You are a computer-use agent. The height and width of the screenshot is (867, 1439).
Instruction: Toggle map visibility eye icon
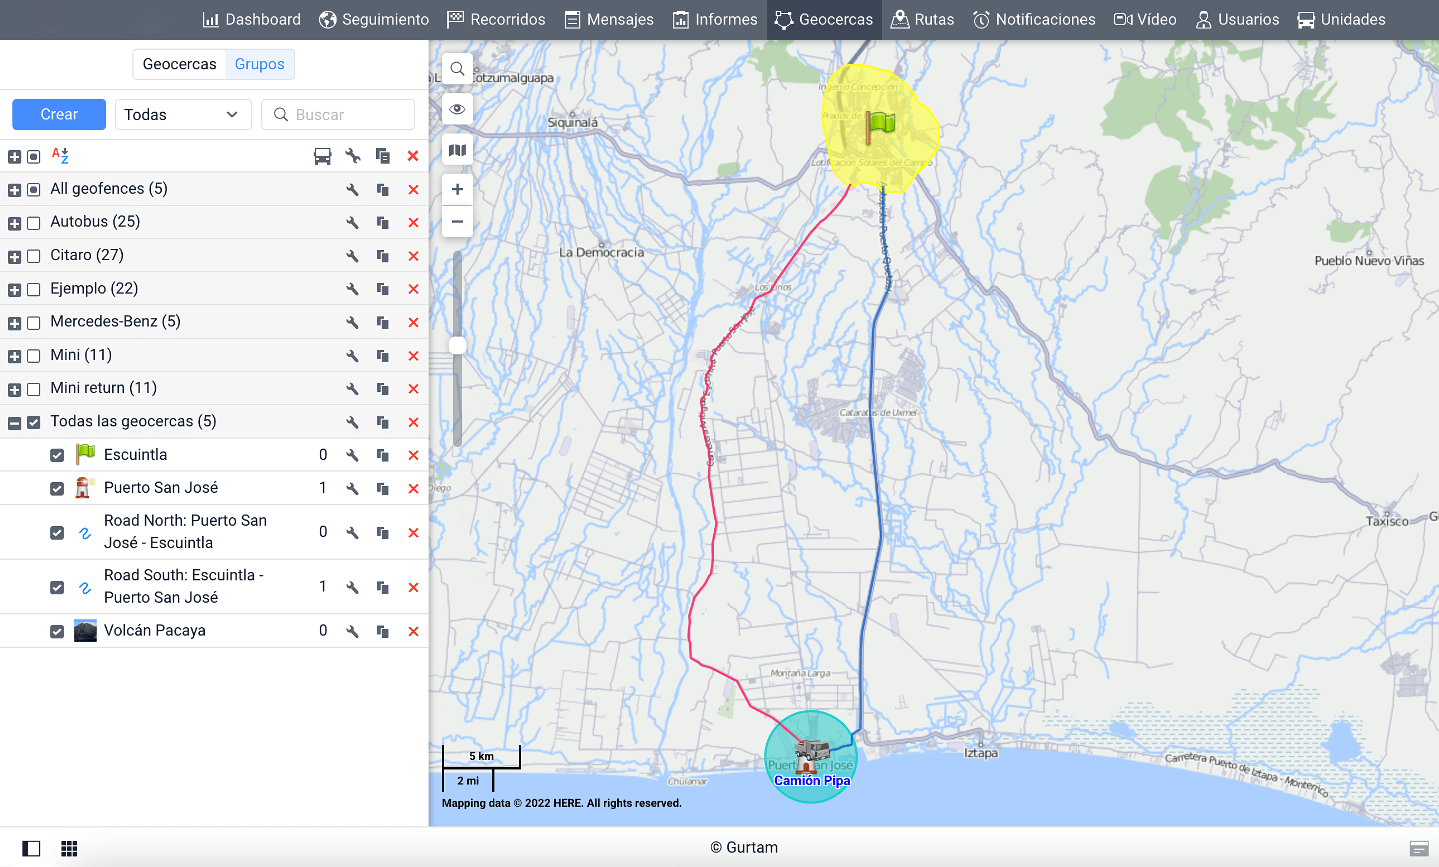(x=457, y=109)
